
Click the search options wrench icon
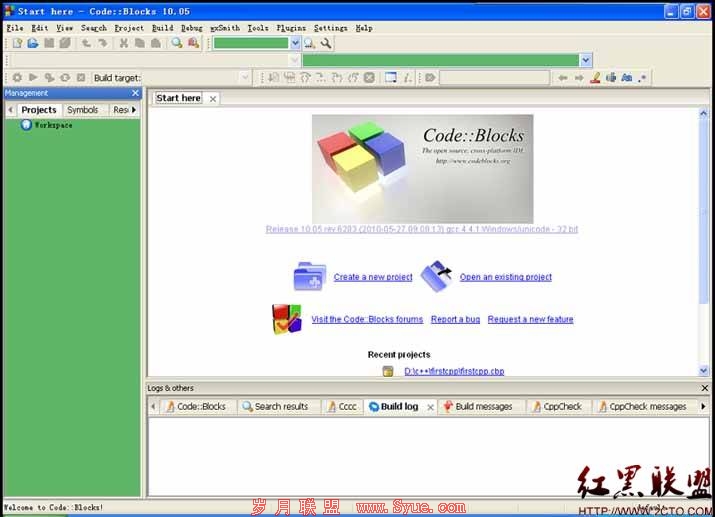coord(326,43)
